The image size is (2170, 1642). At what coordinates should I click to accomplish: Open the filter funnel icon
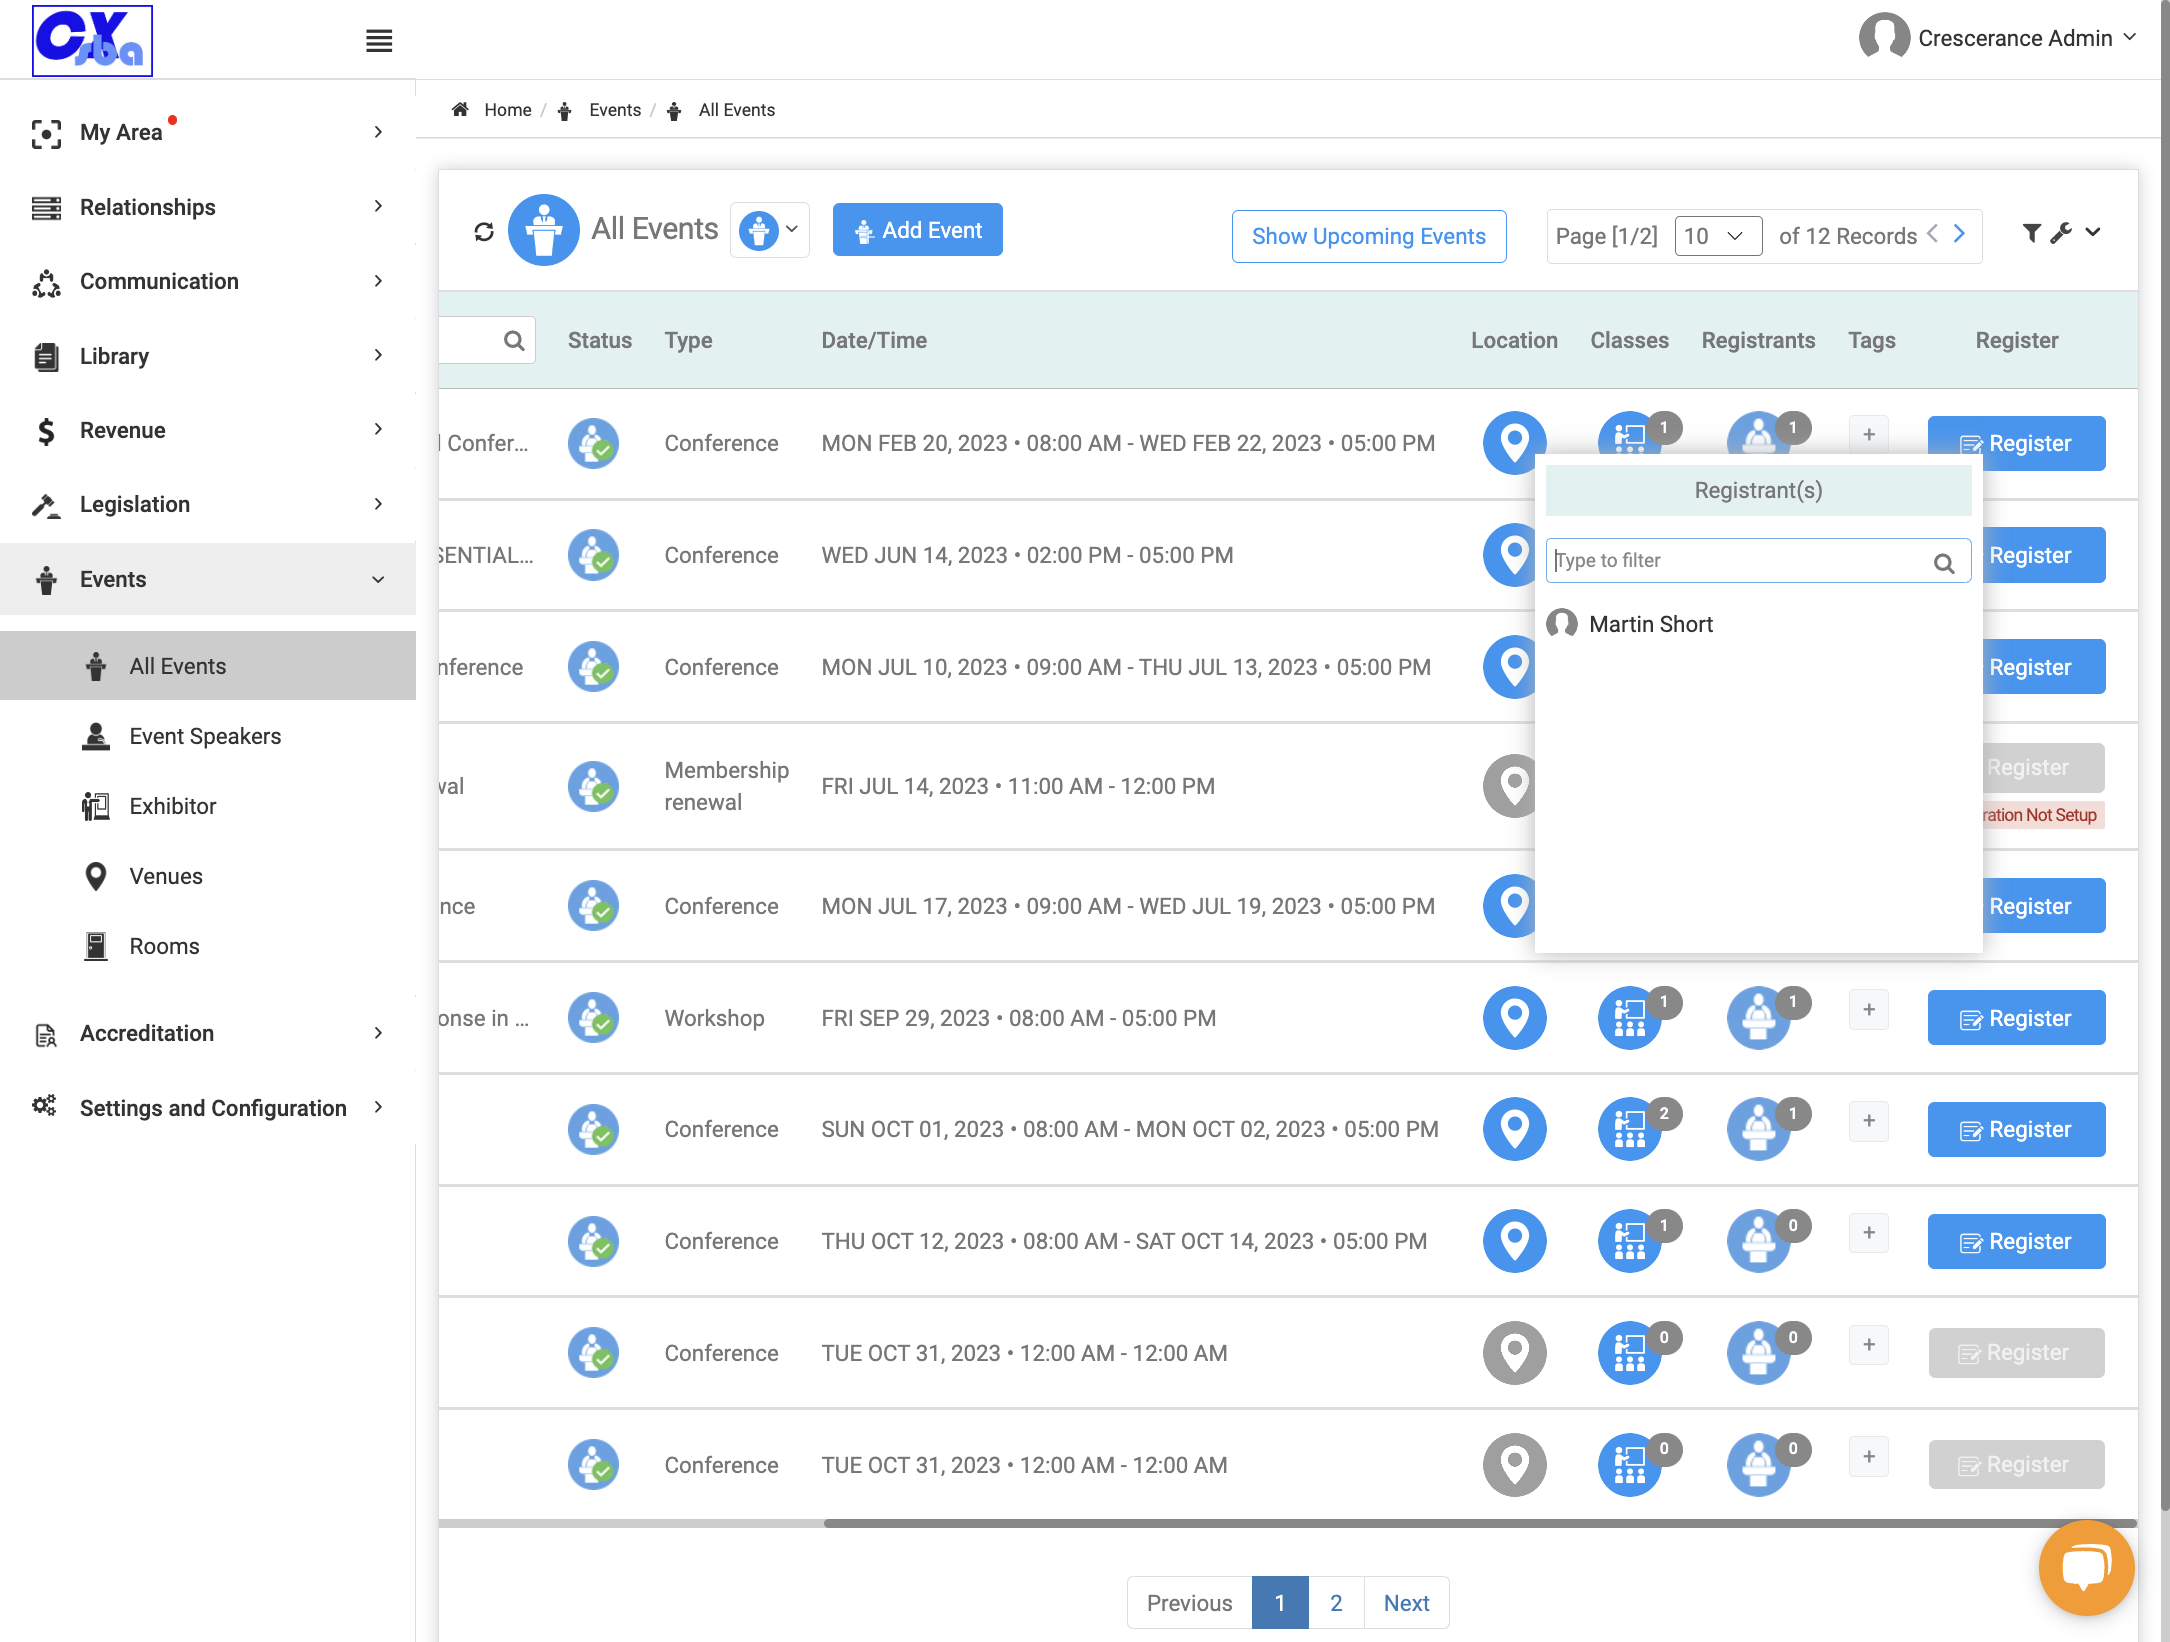[x=2031, y=233]
